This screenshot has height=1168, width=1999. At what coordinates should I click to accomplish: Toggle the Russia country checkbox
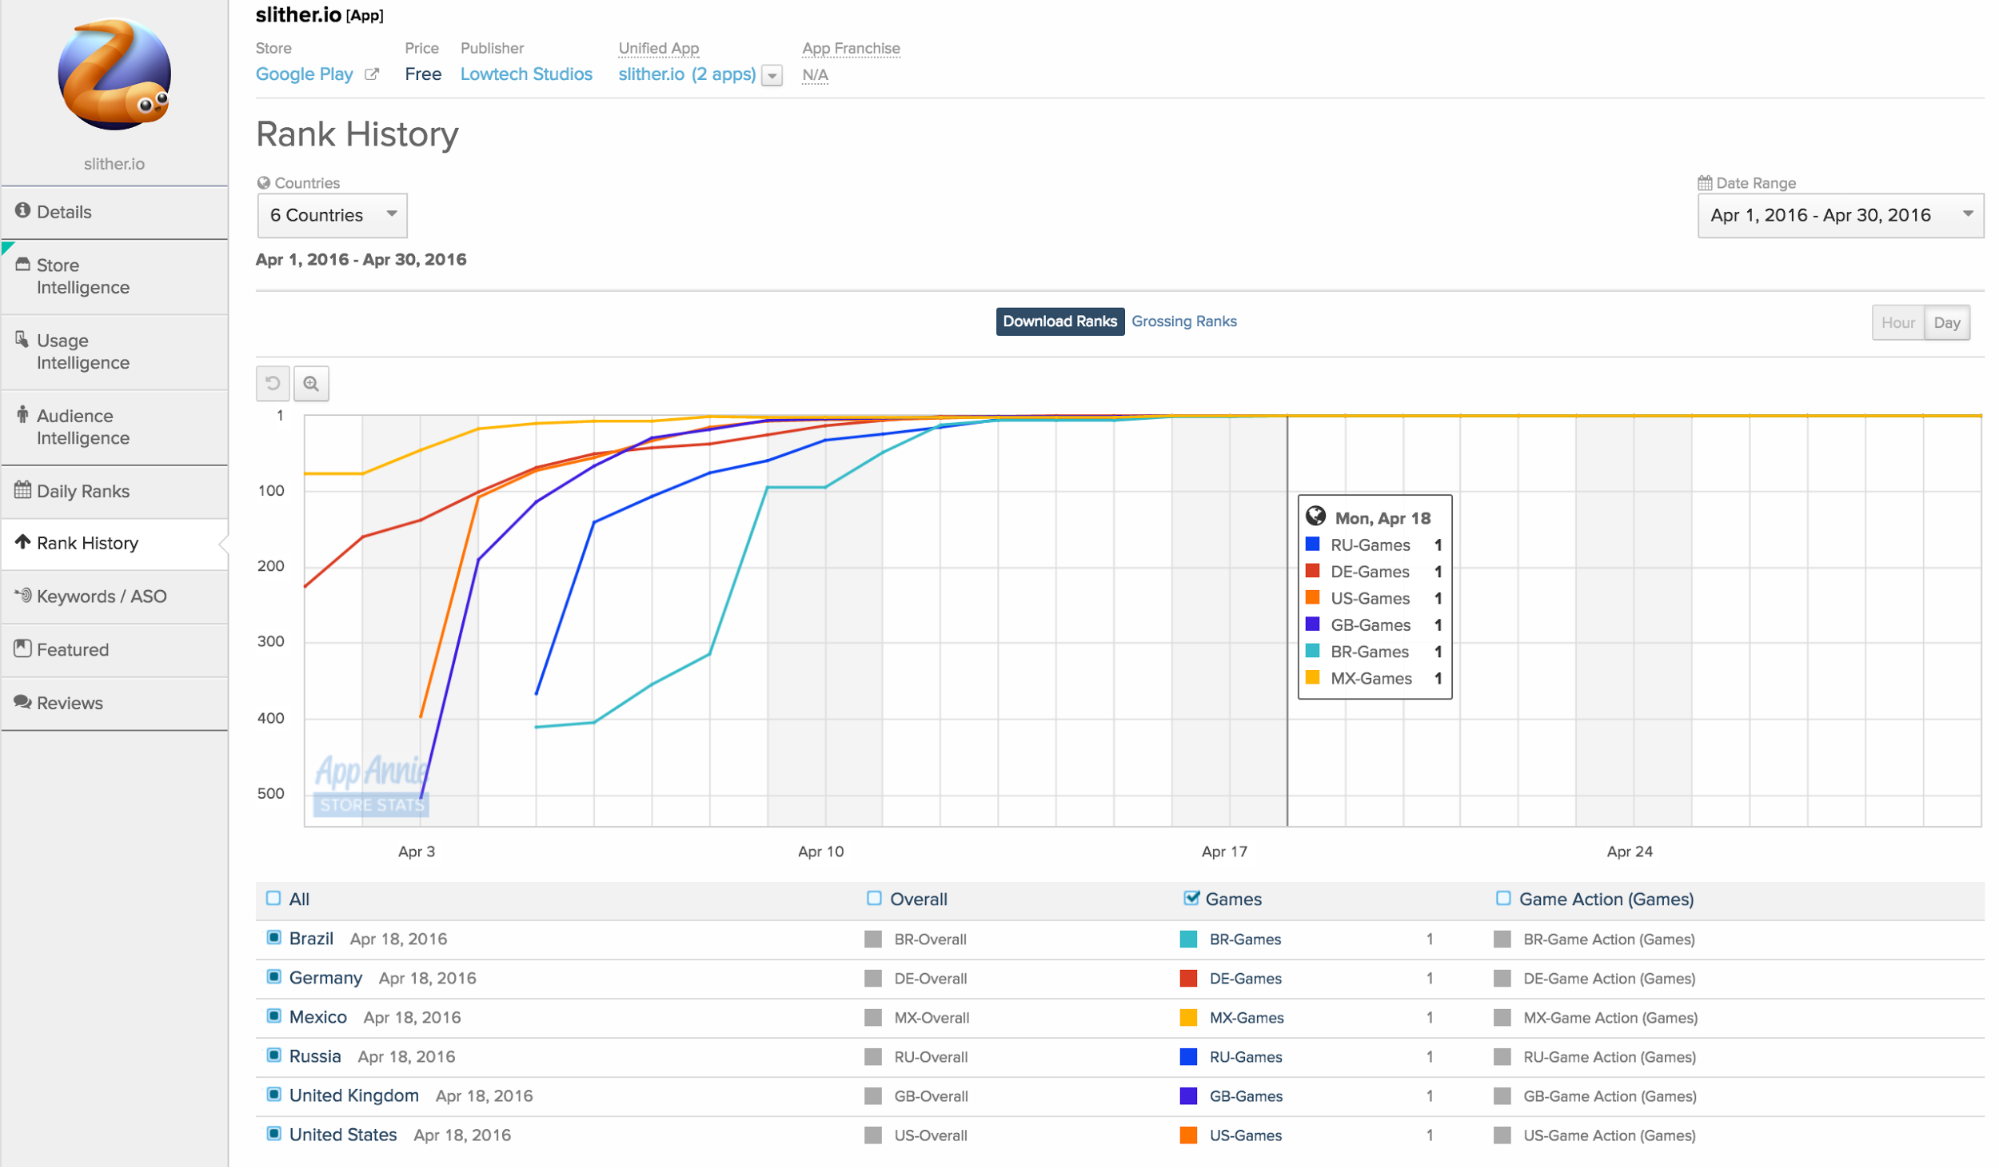[x=273, y=1055]
